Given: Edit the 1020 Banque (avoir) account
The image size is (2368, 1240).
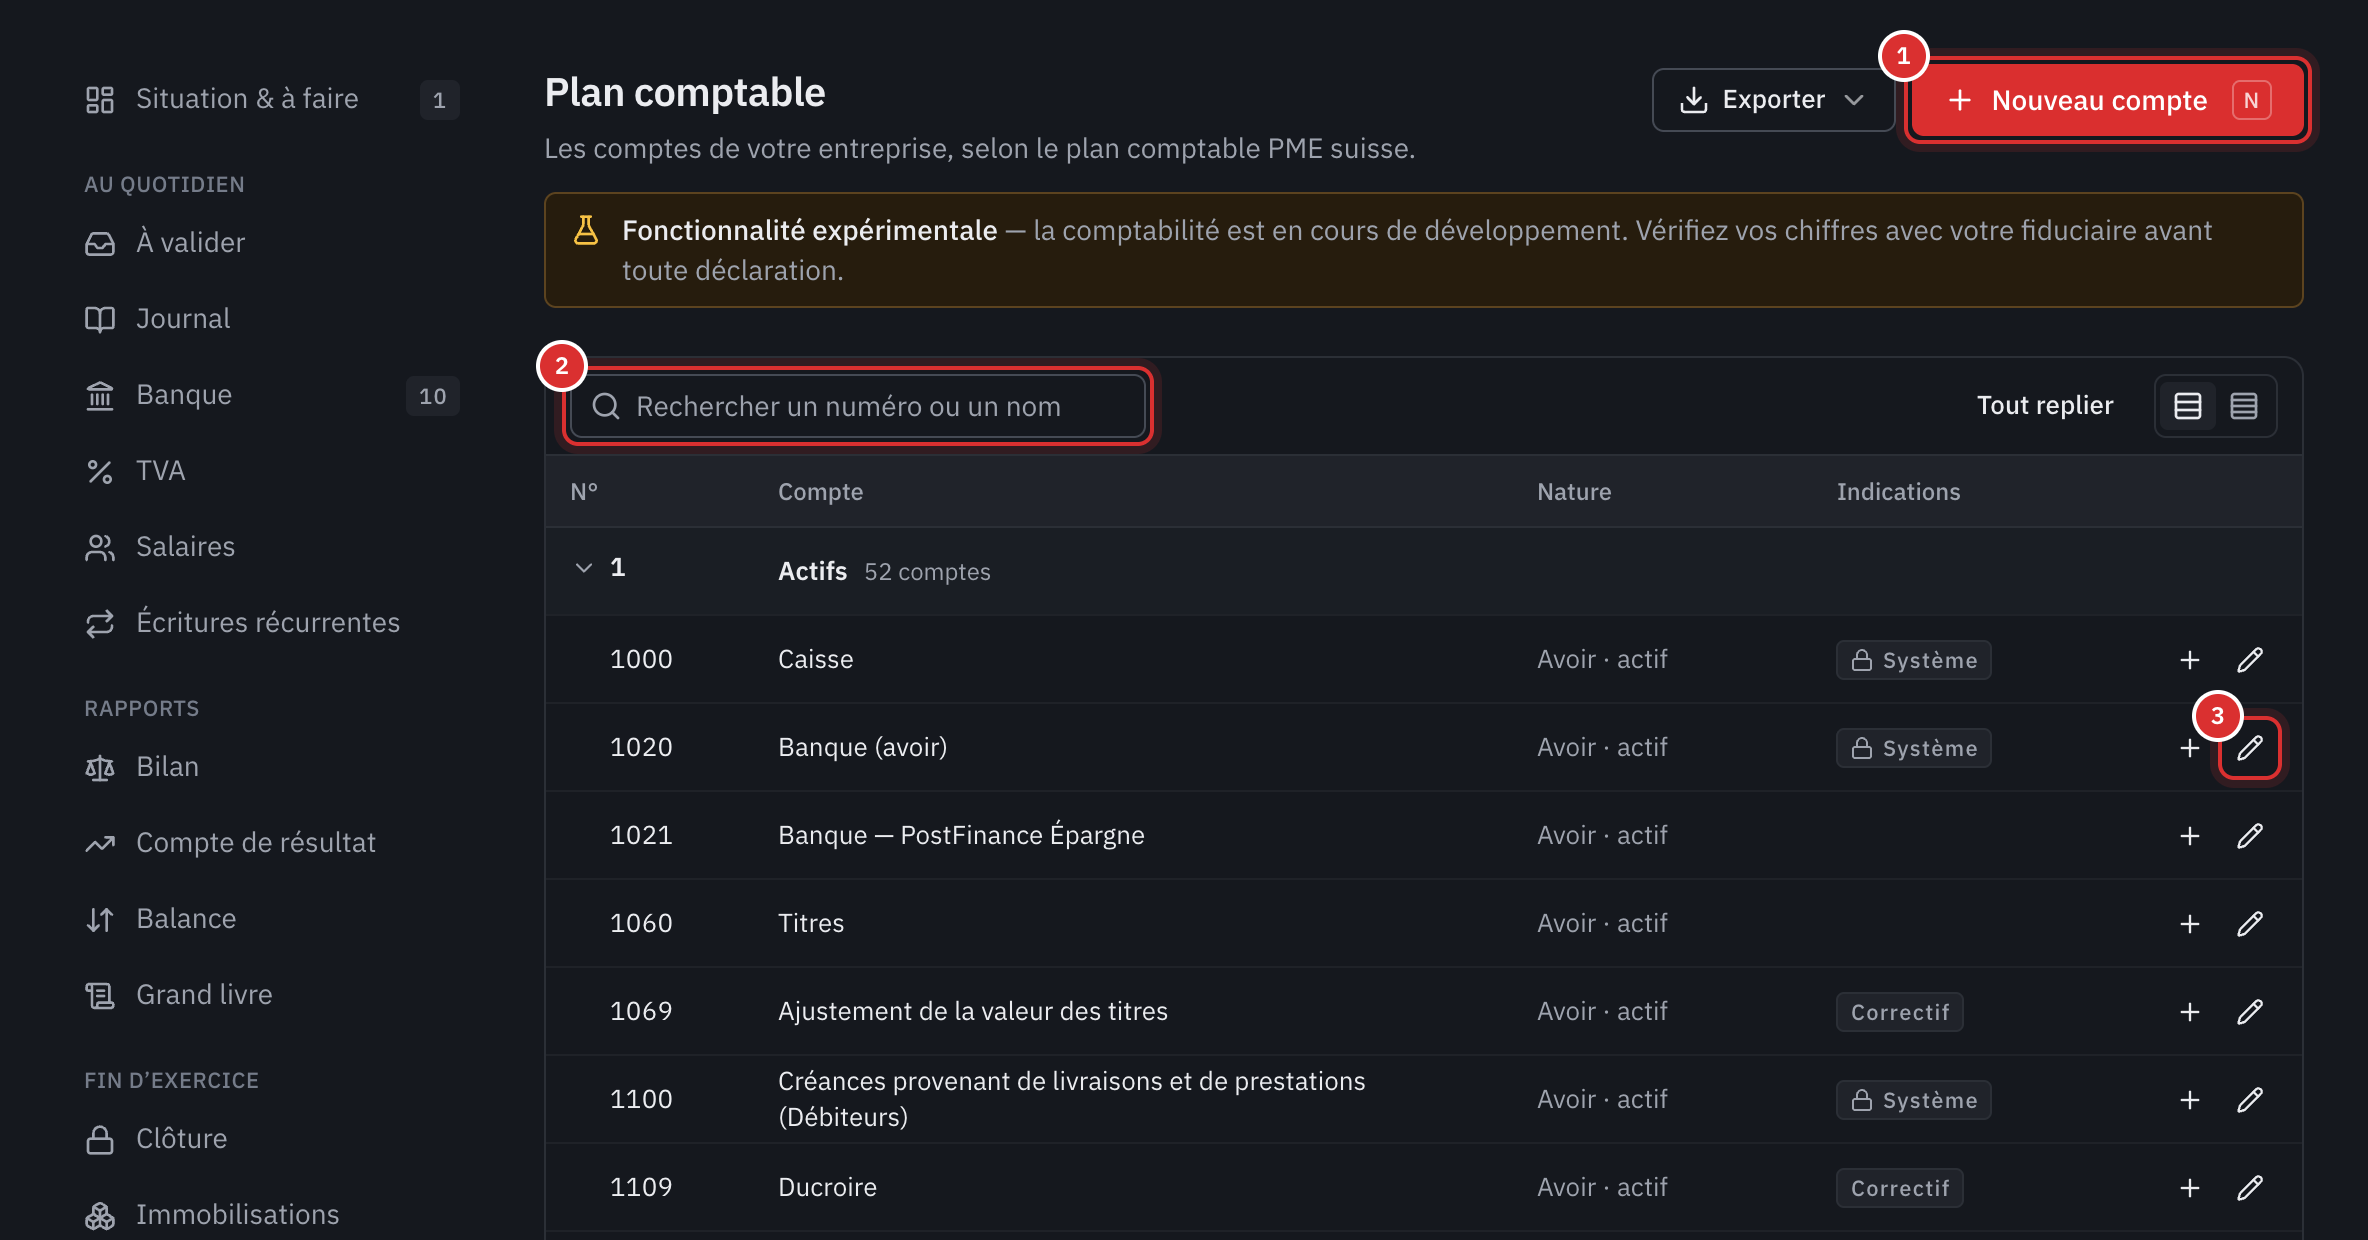Looking at the screenshot, I should click(2250, 748).
